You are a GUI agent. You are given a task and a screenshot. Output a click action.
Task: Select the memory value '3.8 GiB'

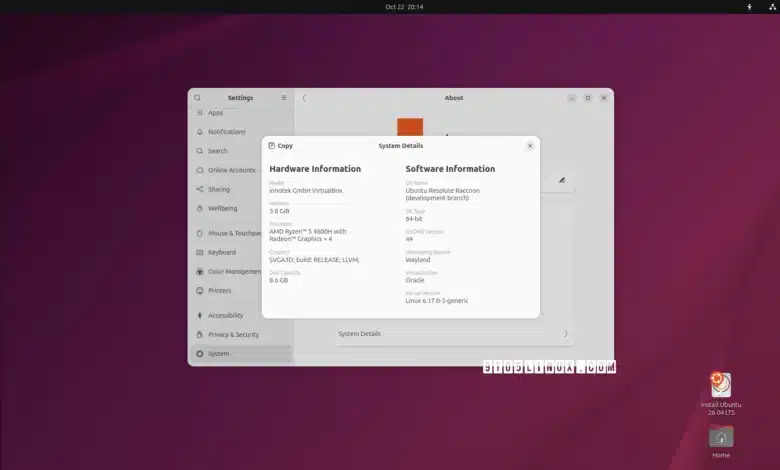click(x=279, y=211)
